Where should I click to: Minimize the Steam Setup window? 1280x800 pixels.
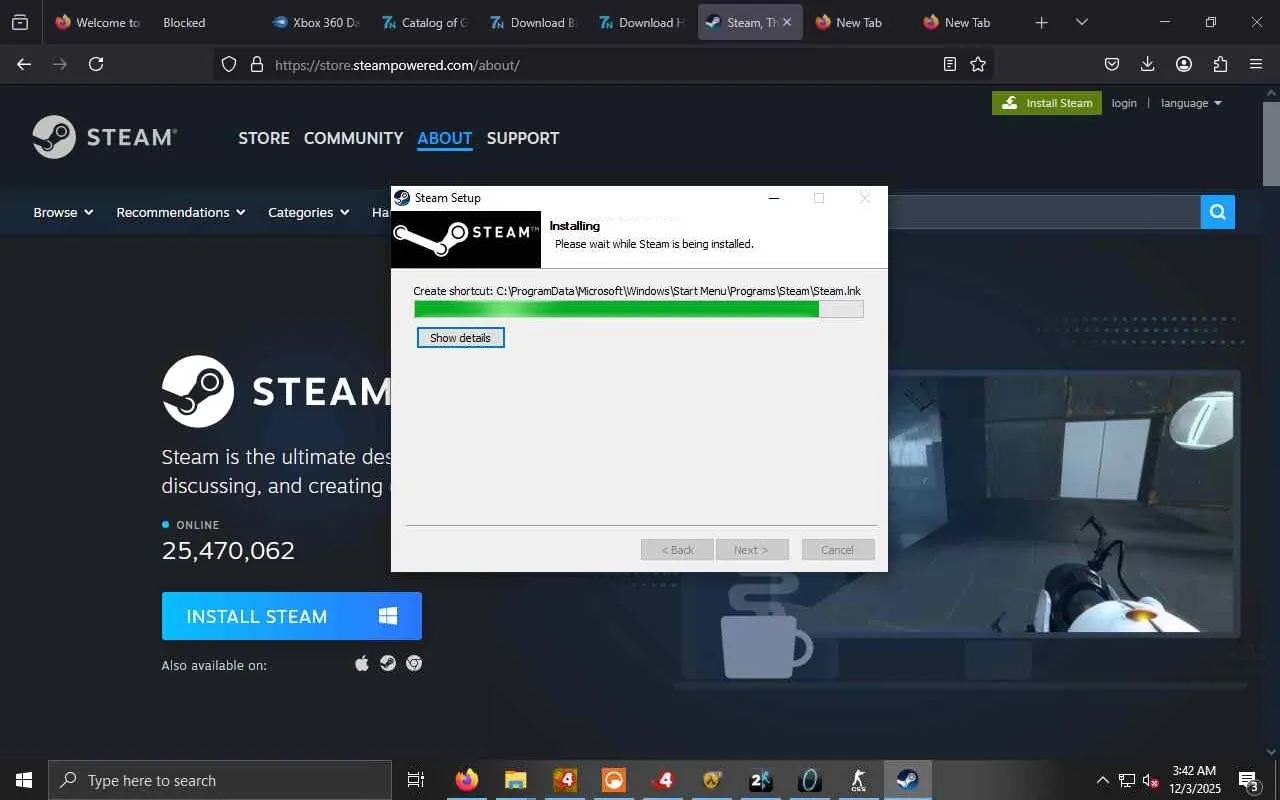click(773, 198)
